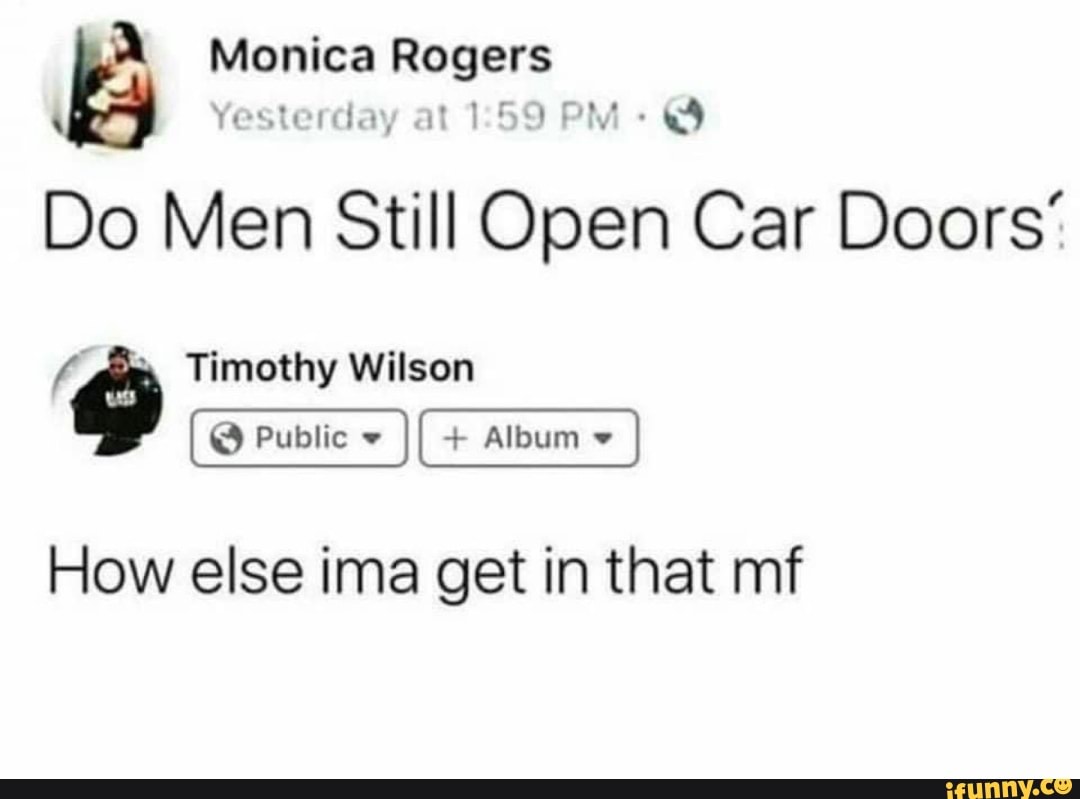Click the plus icon before Album

click(x=455, y=438)
